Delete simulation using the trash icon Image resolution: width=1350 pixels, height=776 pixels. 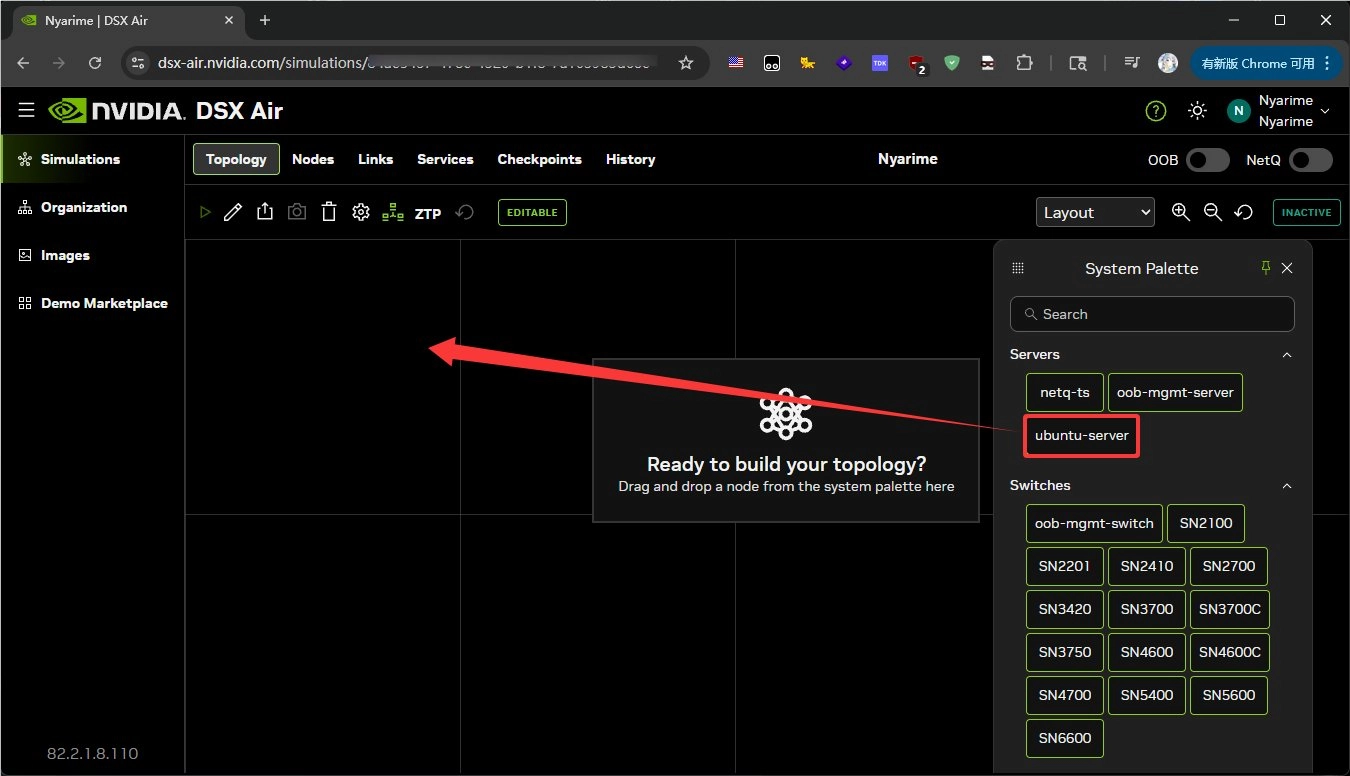coord(329,212)
